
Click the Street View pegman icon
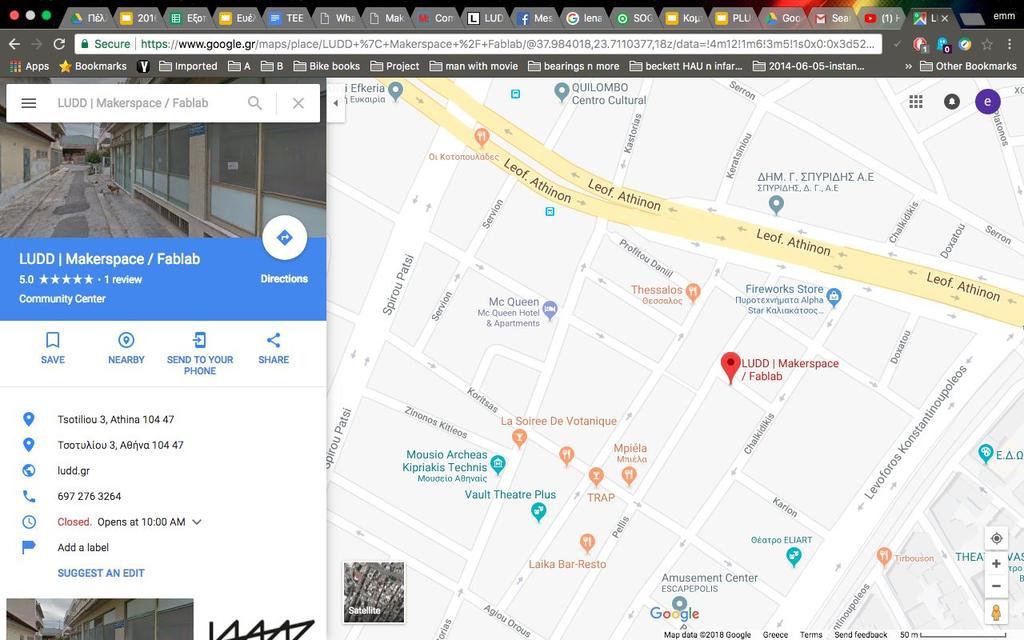(997, 613)
